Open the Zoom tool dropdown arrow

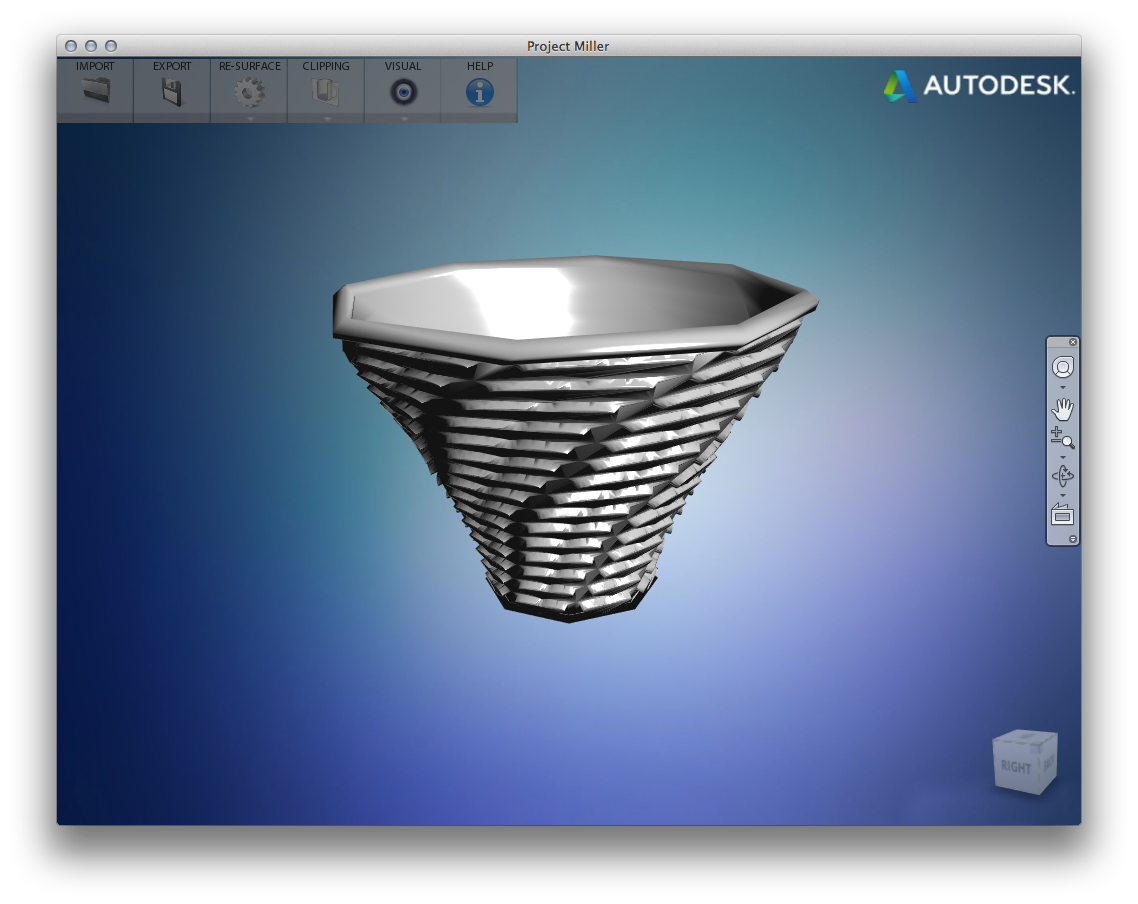pyautogui.click(x=1062, y=457)
